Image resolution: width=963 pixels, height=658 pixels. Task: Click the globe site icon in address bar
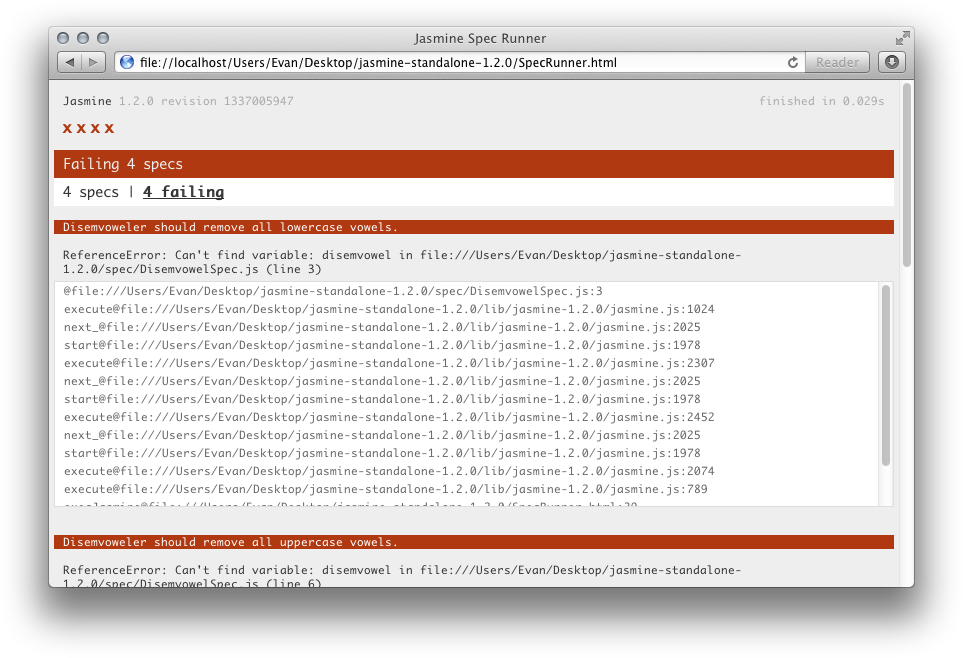(127, 62)
